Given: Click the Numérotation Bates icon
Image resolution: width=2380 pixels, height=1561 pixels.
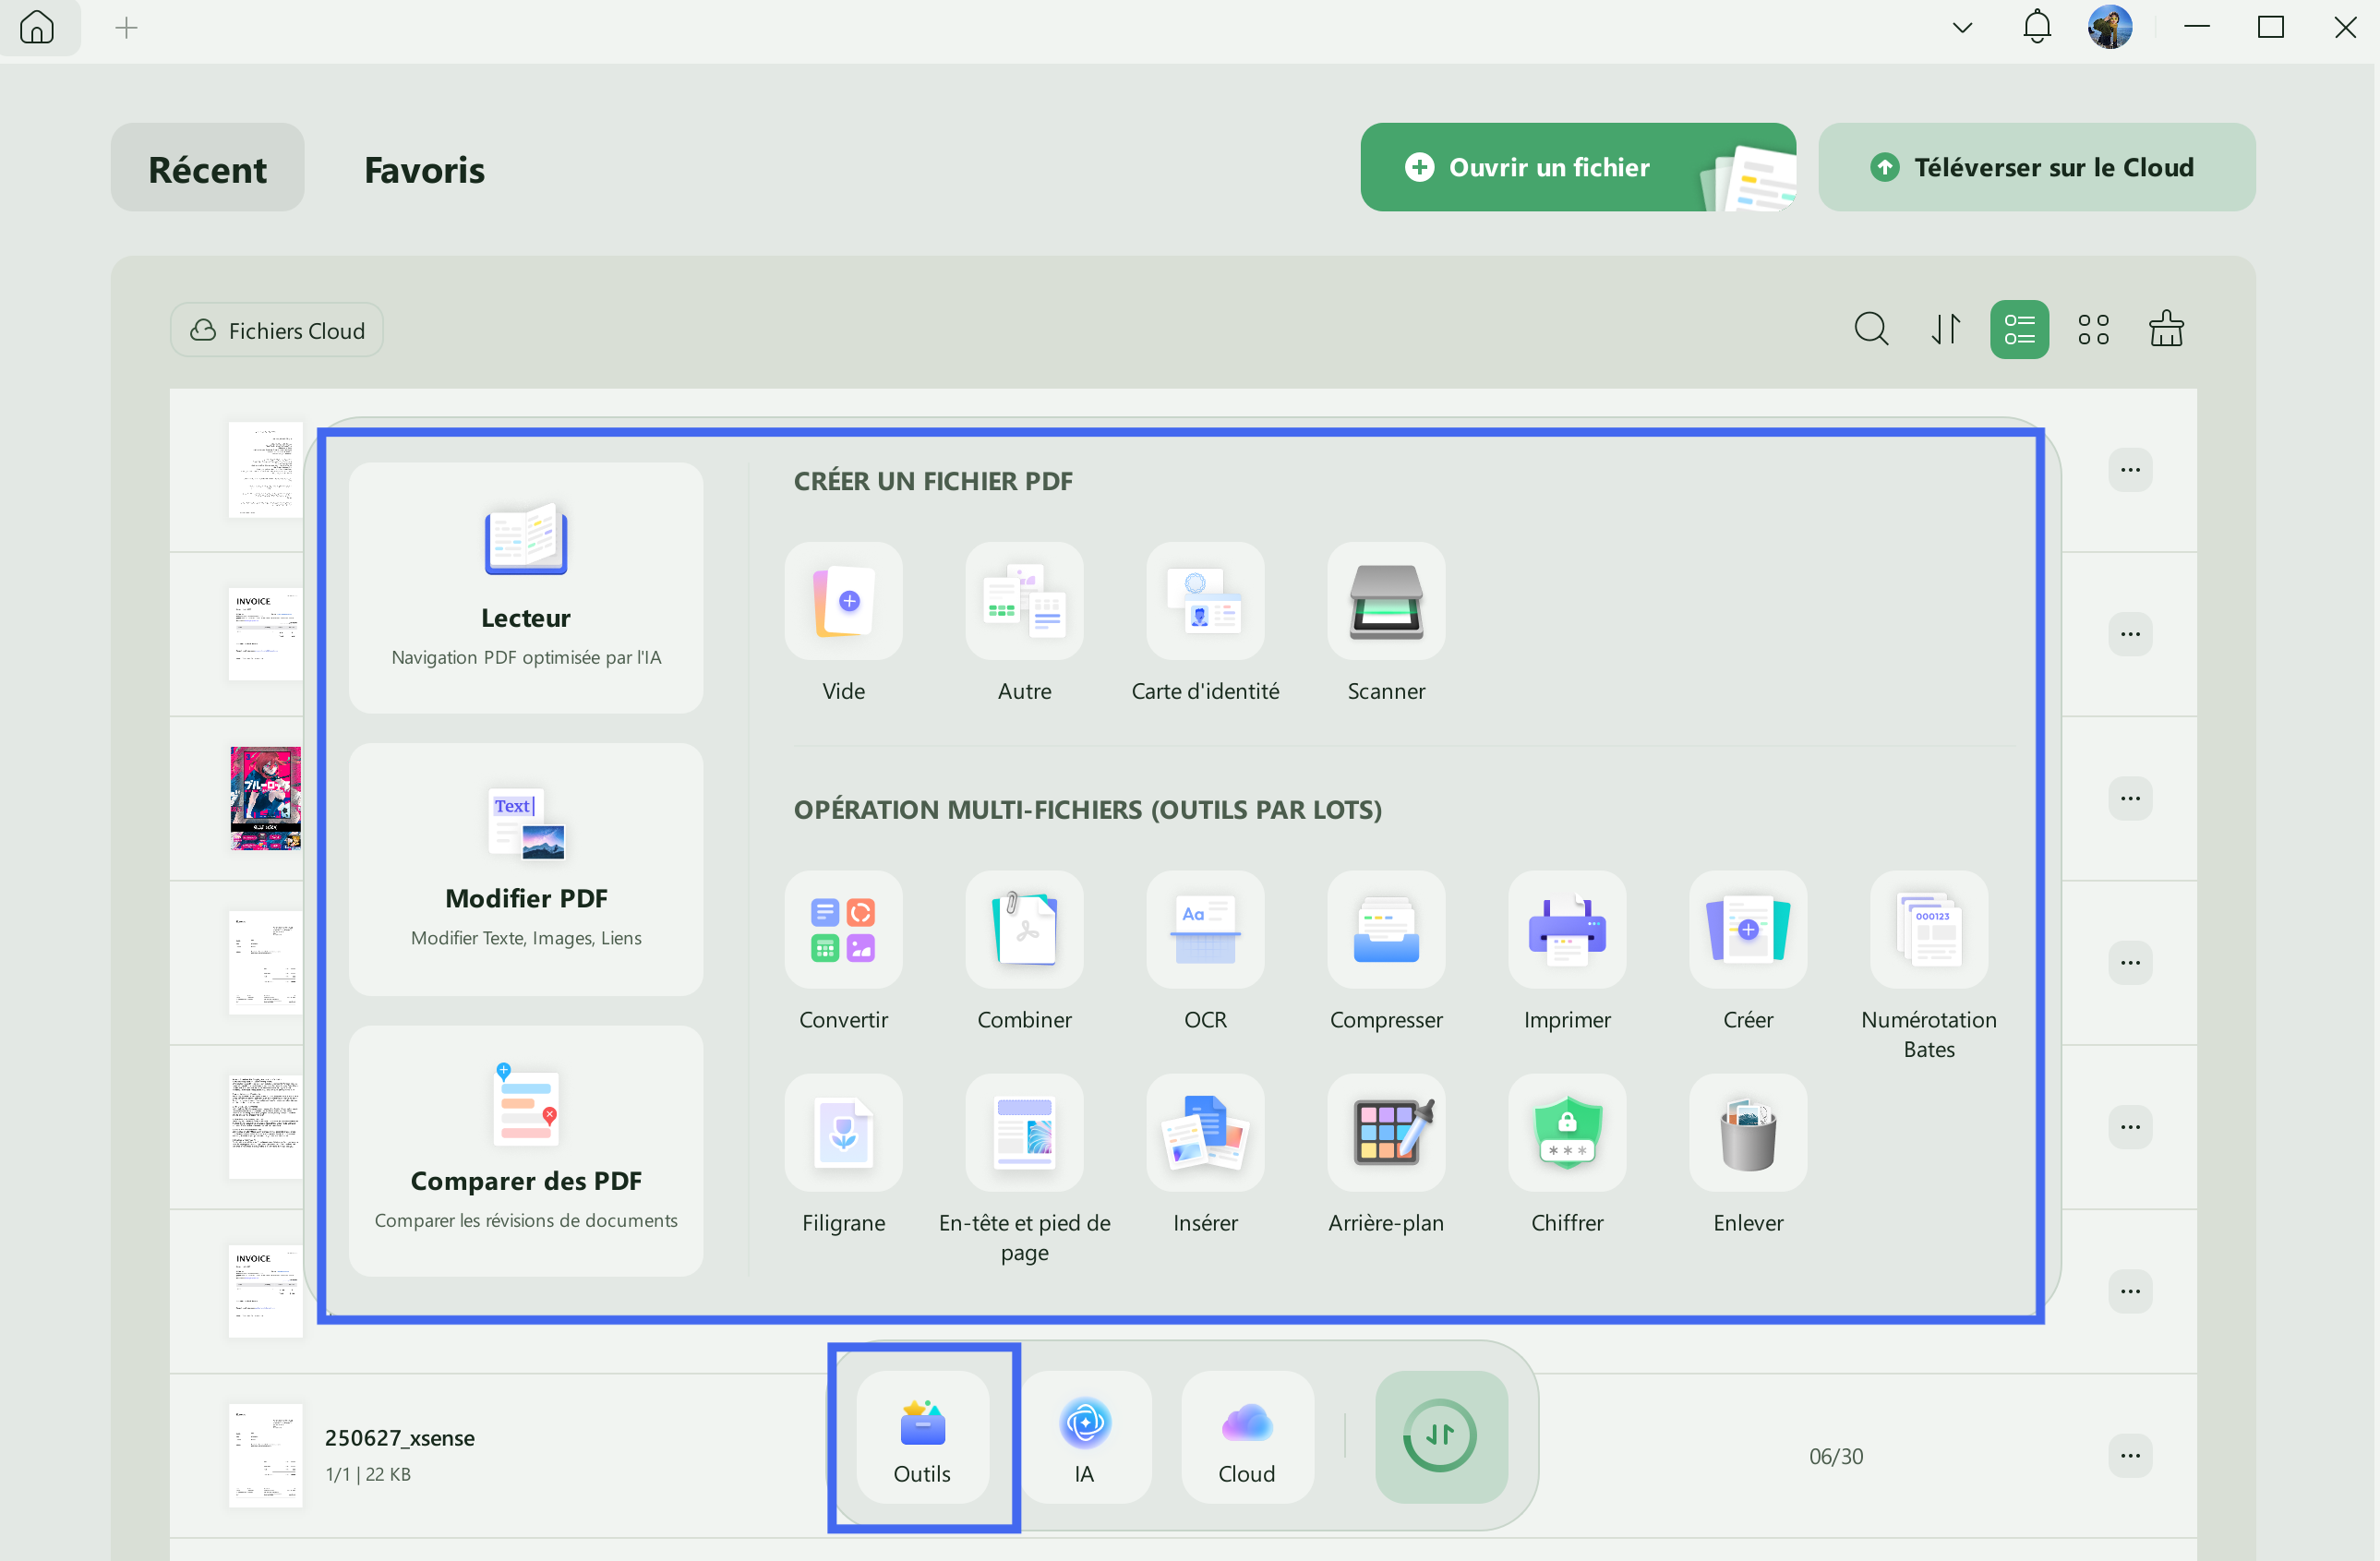Looking at the screenshot, I should coord(1928,930).
